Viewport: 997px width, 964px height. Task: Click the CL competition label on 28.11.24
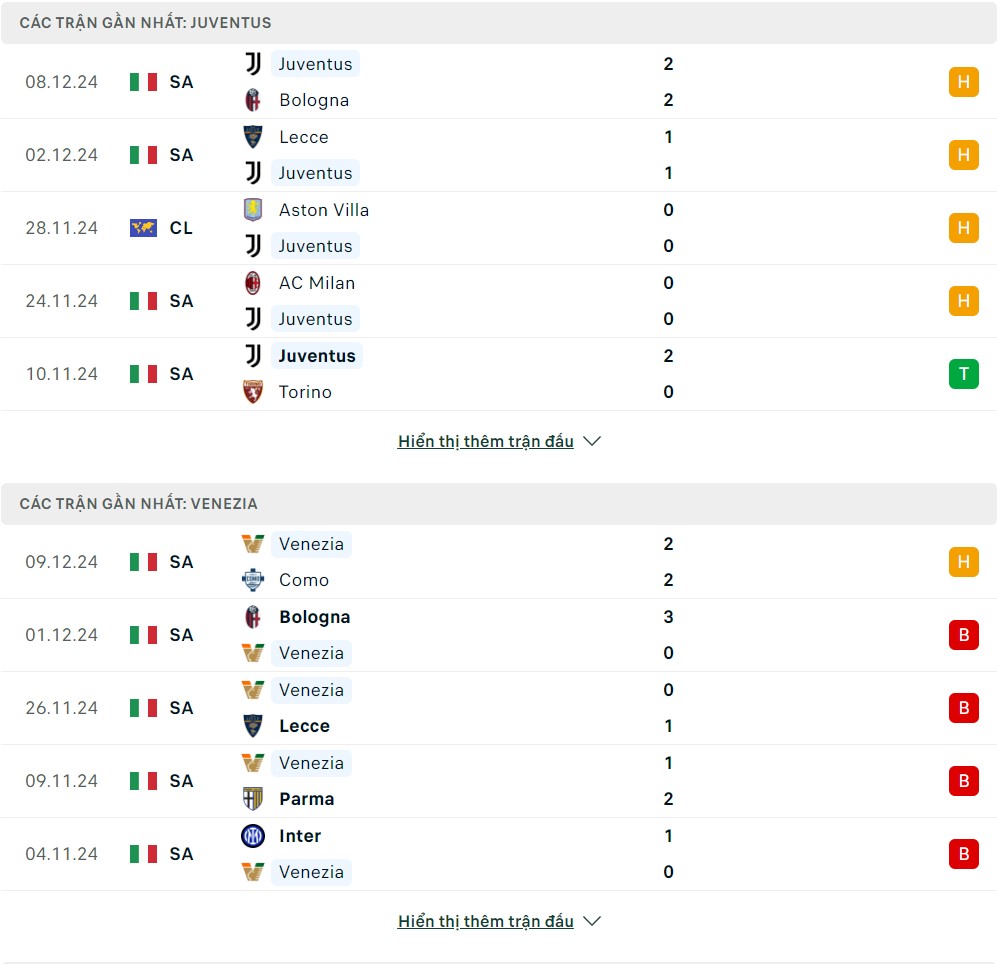pyautogui.click(x=181, y=228)
